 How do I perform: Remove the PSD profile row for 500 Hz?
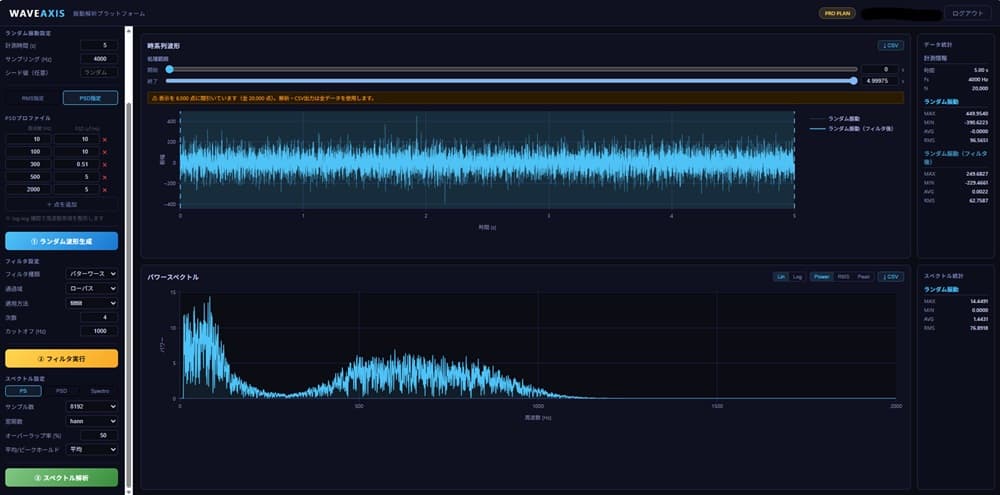(x=105, y=177)
